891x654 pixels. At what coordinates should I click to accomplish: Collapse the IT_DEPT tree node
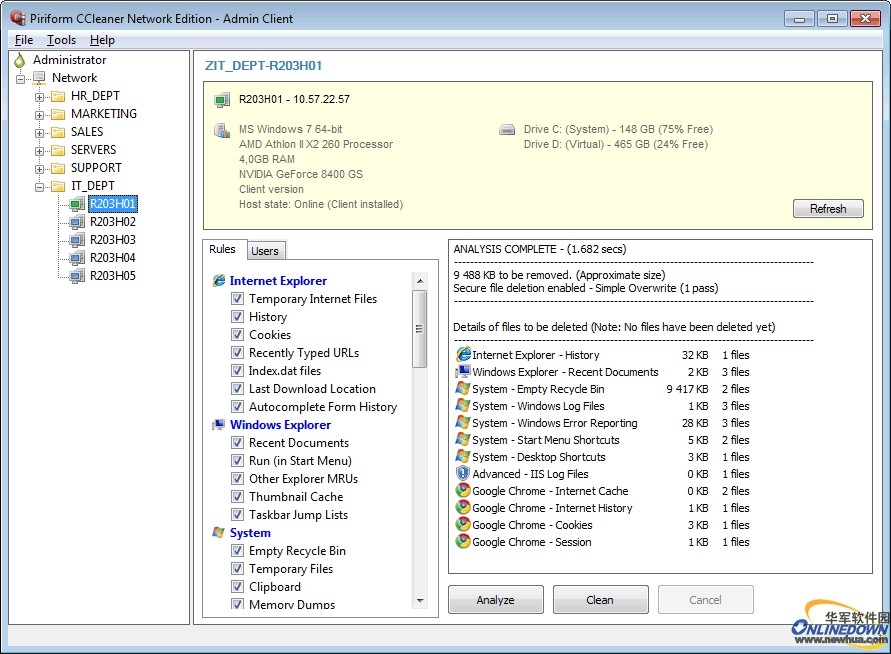[40, 186]
